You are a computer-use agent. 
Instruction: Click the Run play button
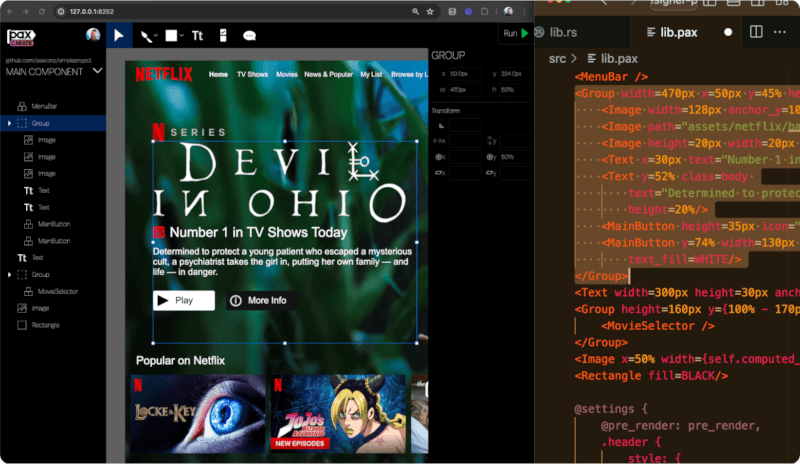(515, 33)
